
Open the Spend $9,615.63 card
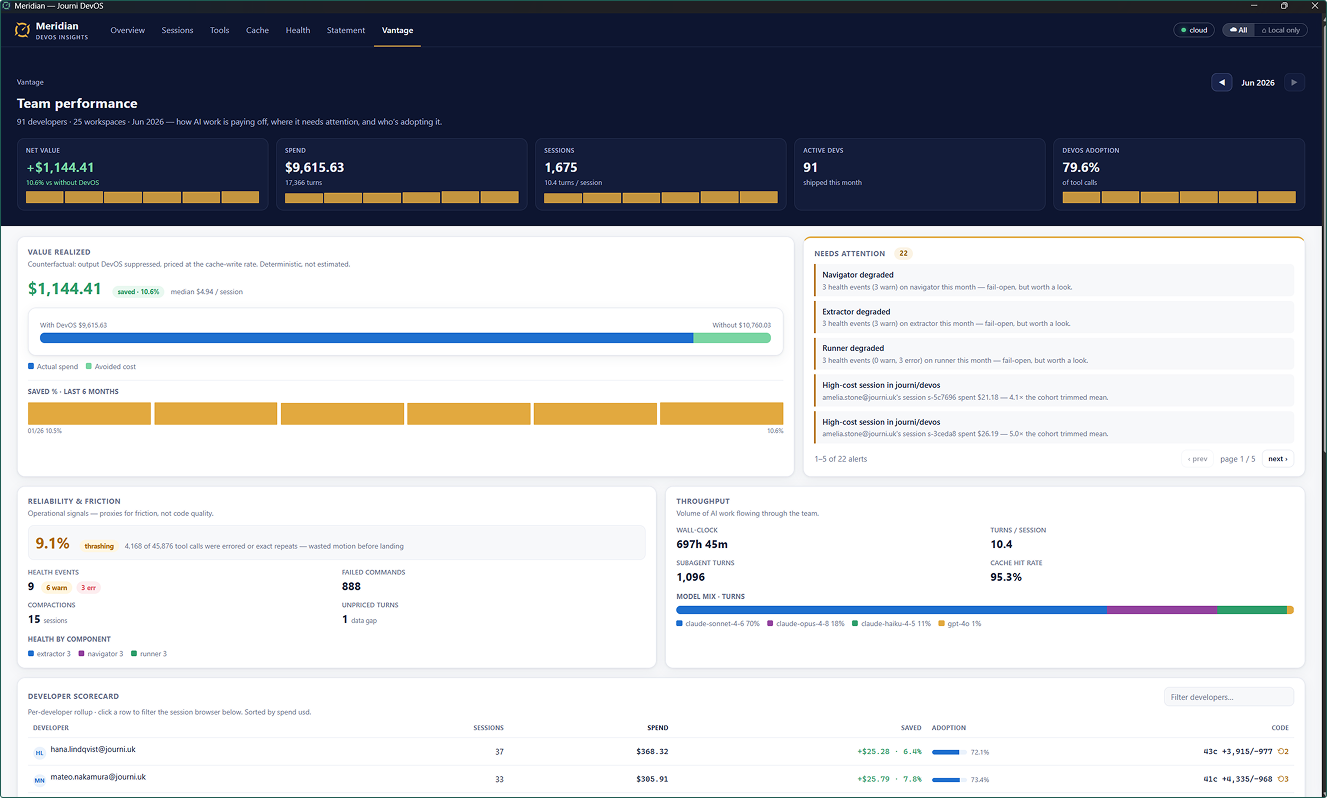point(401,174)
